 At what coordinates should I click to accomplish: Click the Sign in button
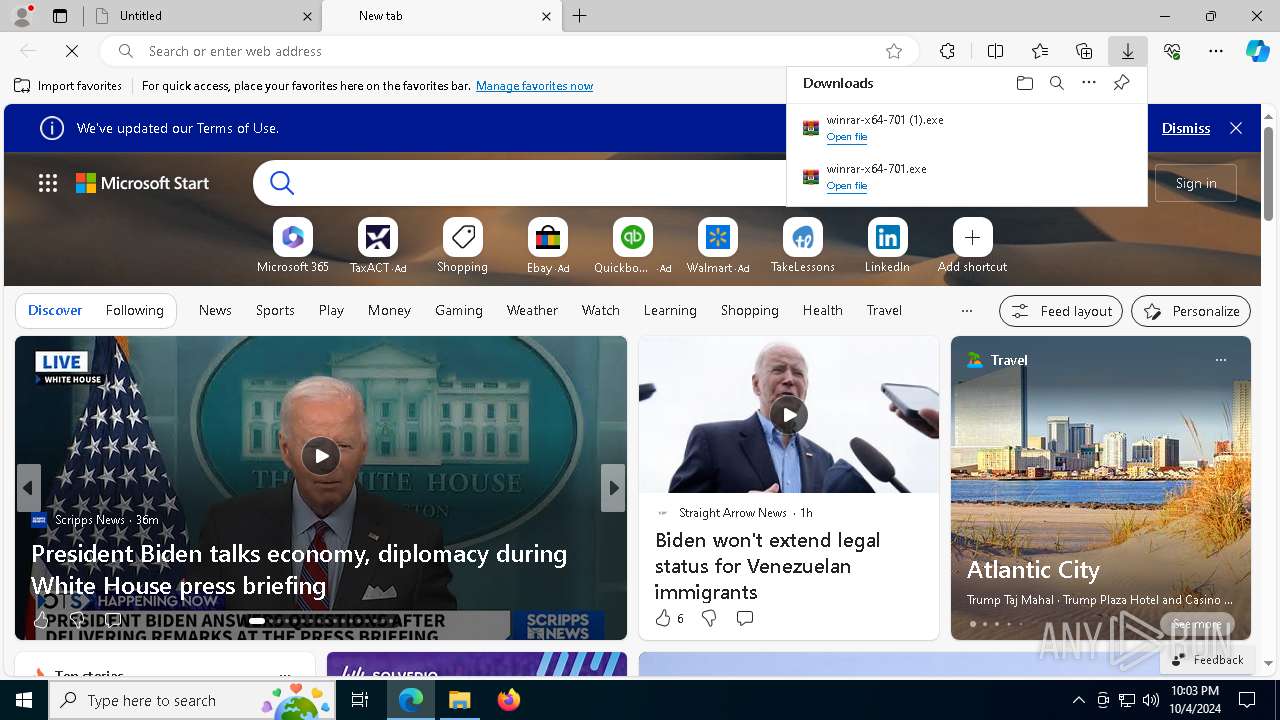pyautogui.click(x=1196, y=183)
